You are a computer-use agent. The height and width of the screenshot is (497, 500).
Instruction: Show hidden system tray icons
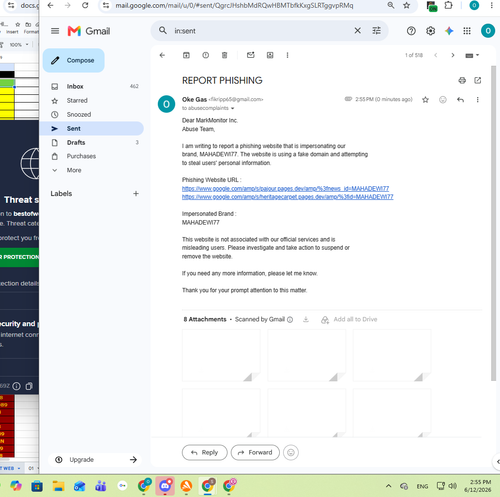(x=388, y=486)
